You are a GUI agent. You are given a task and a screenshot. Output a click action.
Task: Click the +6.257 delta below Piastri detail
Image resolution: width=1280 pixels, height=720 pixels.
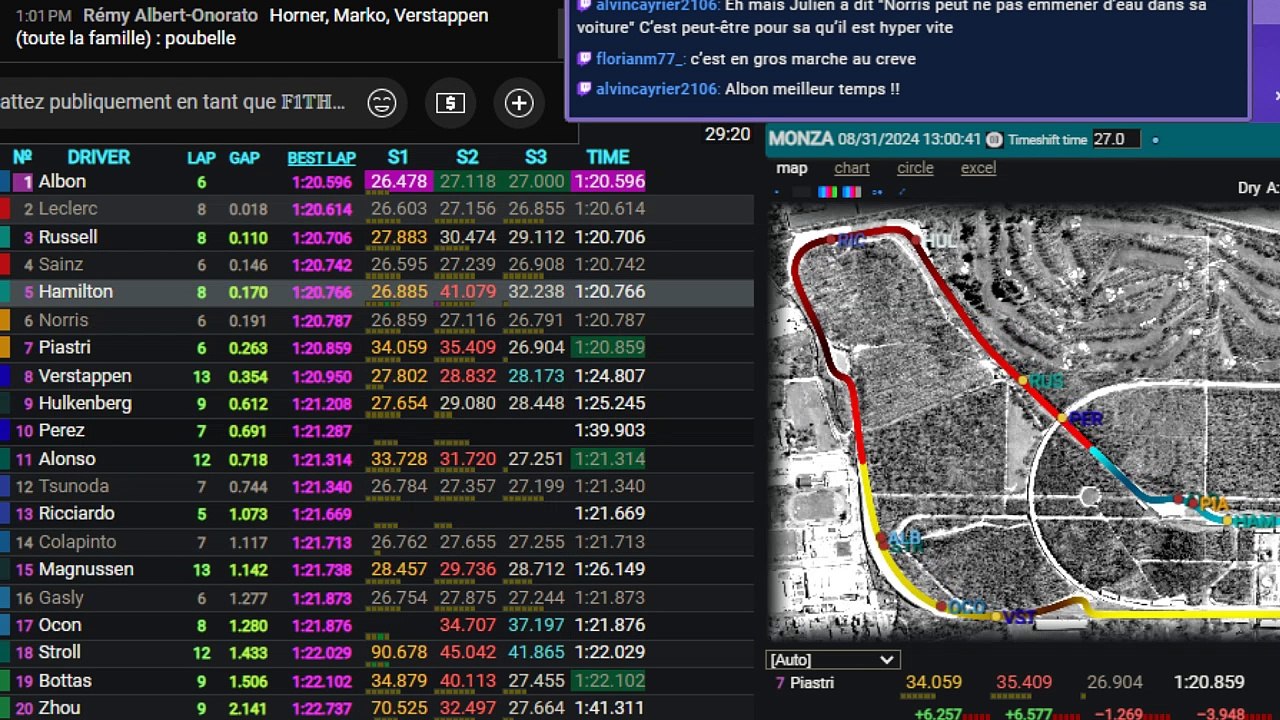pyautogui.click(x=939, y=714)
